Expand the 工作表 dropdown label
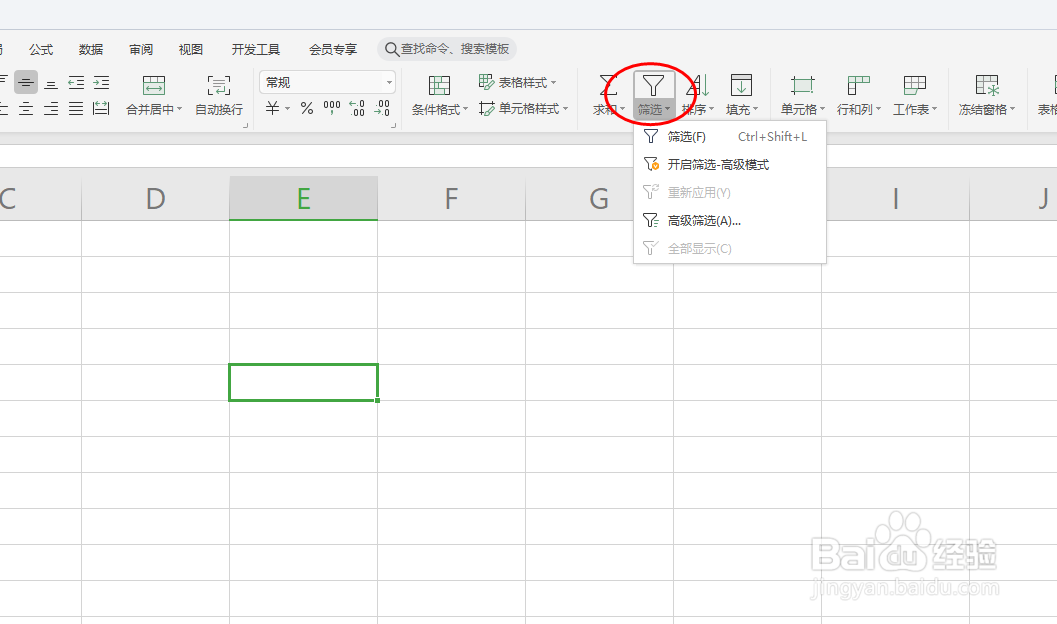 click(x=915, y=109)
